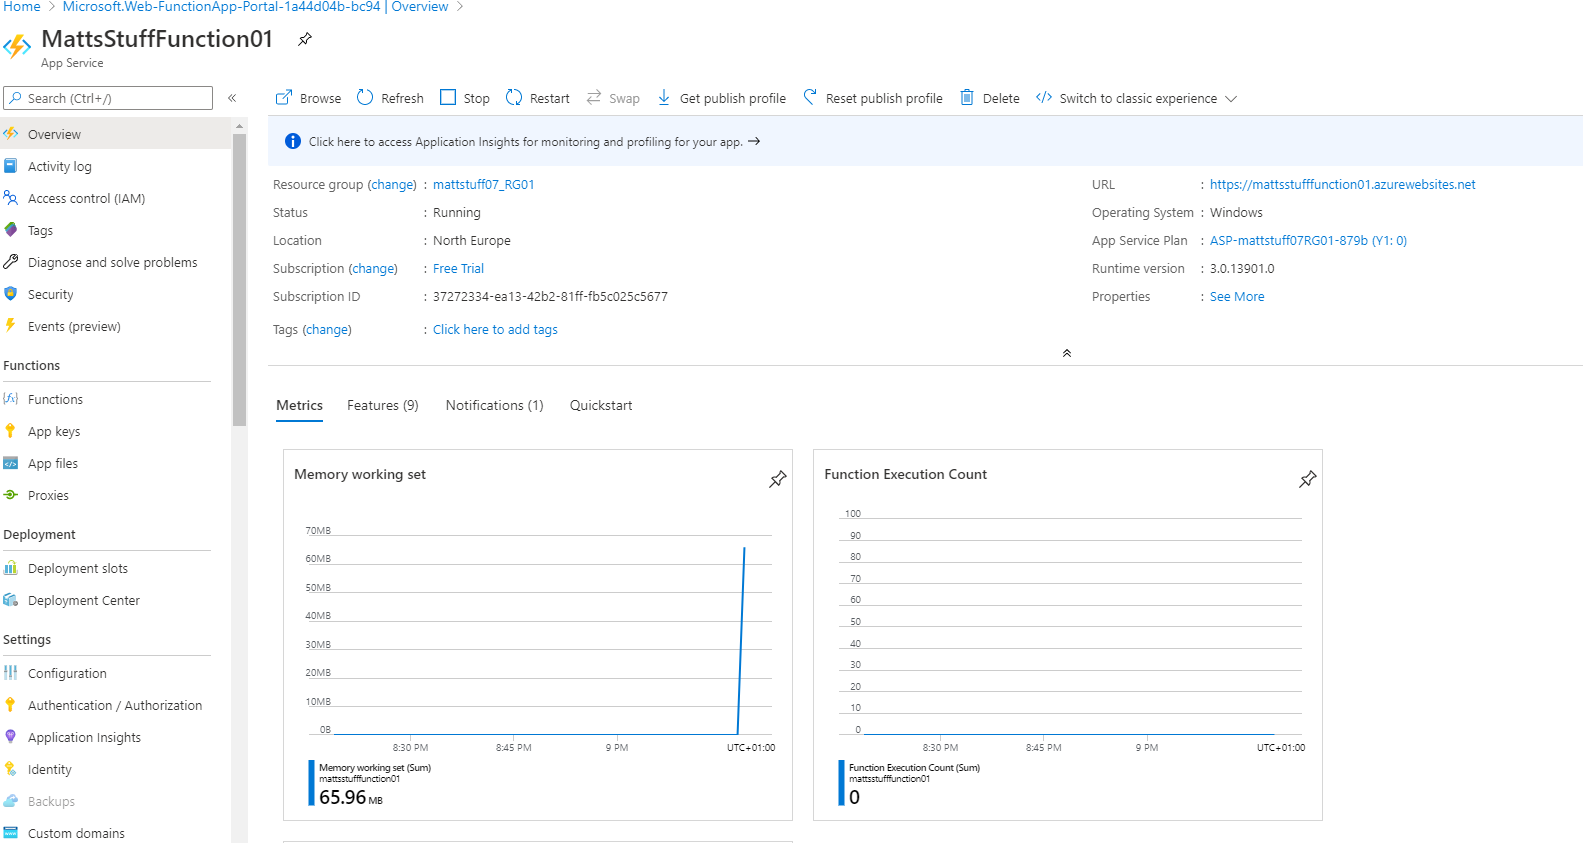Change the resource group

[392, 185]
